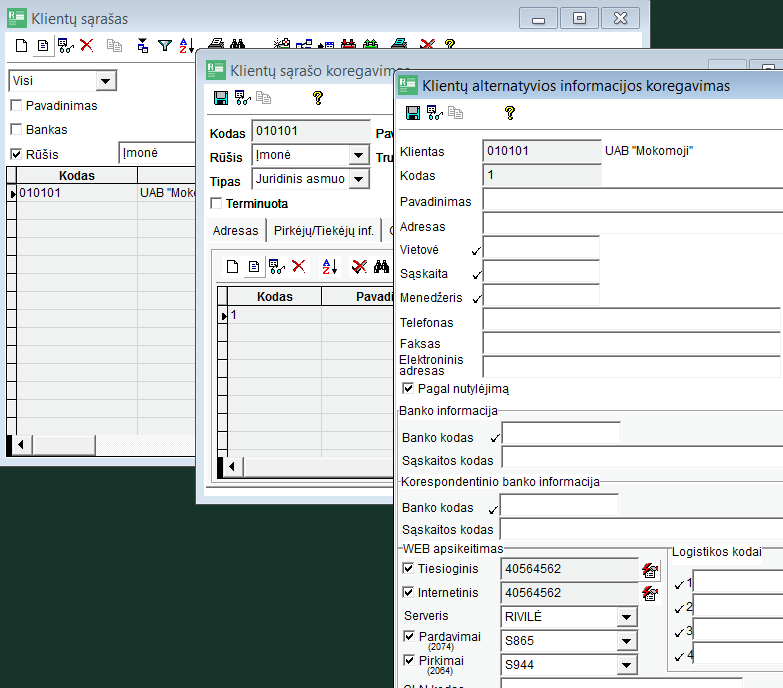Save alternatyvios informacijos koregavimas record
783x688 pixels.
click(412, 113)
